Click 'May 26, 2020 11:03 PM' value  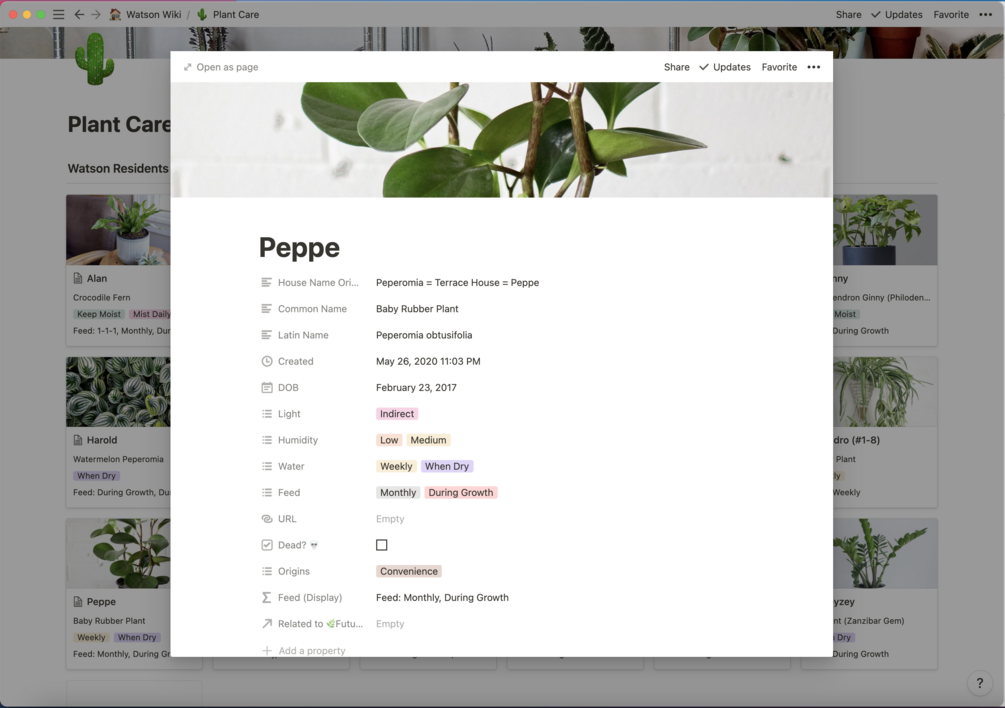[x=428, y=361]
